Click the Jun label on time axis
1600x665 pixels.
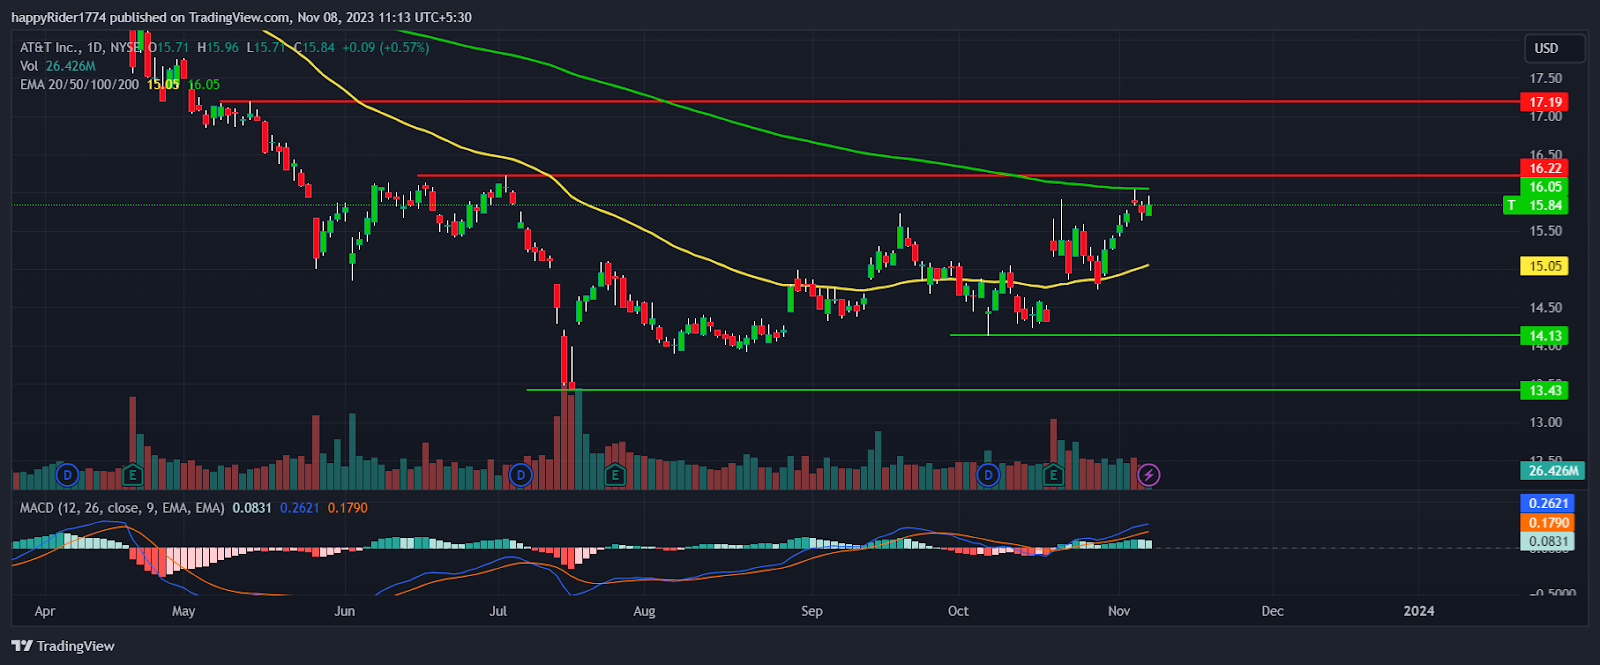point(344,611)
